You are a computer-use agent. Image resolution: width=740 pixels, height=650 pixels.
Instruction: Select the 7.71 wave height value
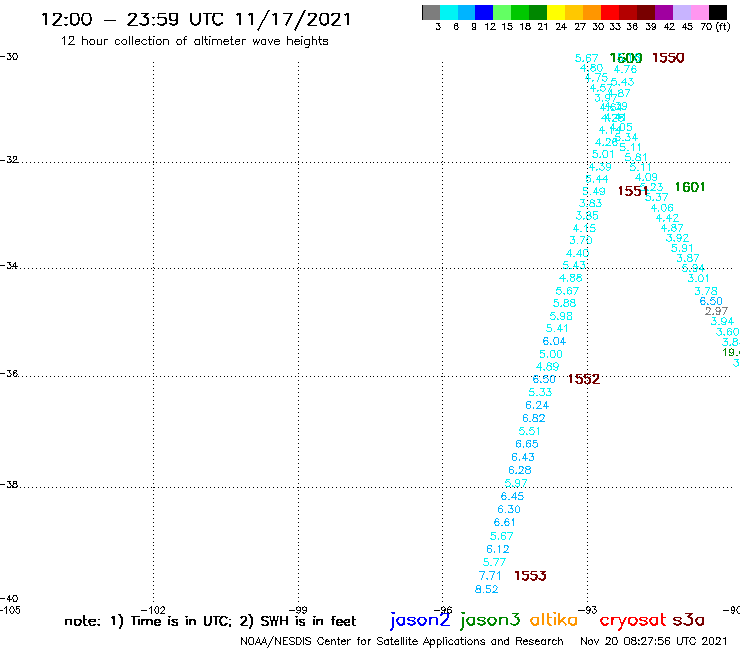(x=490, y=576)
